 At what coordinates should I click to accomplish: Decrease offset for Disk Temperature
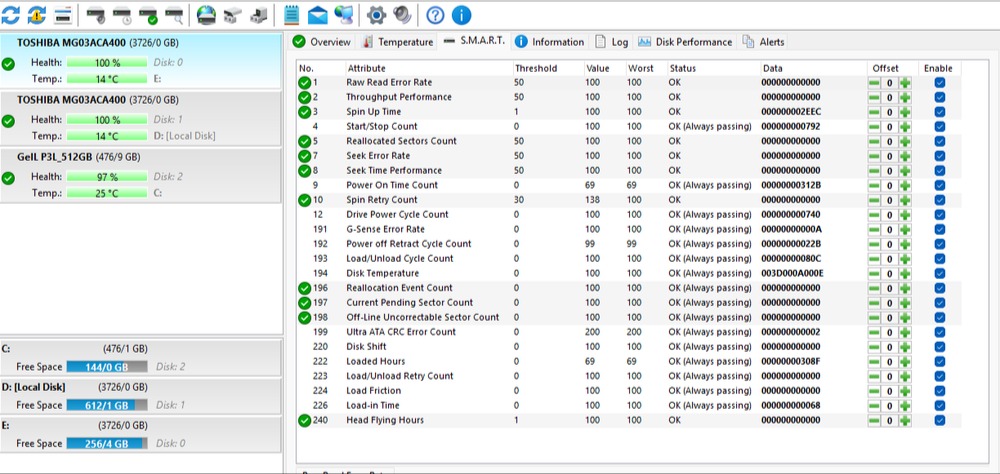click(x=874, y=274)
